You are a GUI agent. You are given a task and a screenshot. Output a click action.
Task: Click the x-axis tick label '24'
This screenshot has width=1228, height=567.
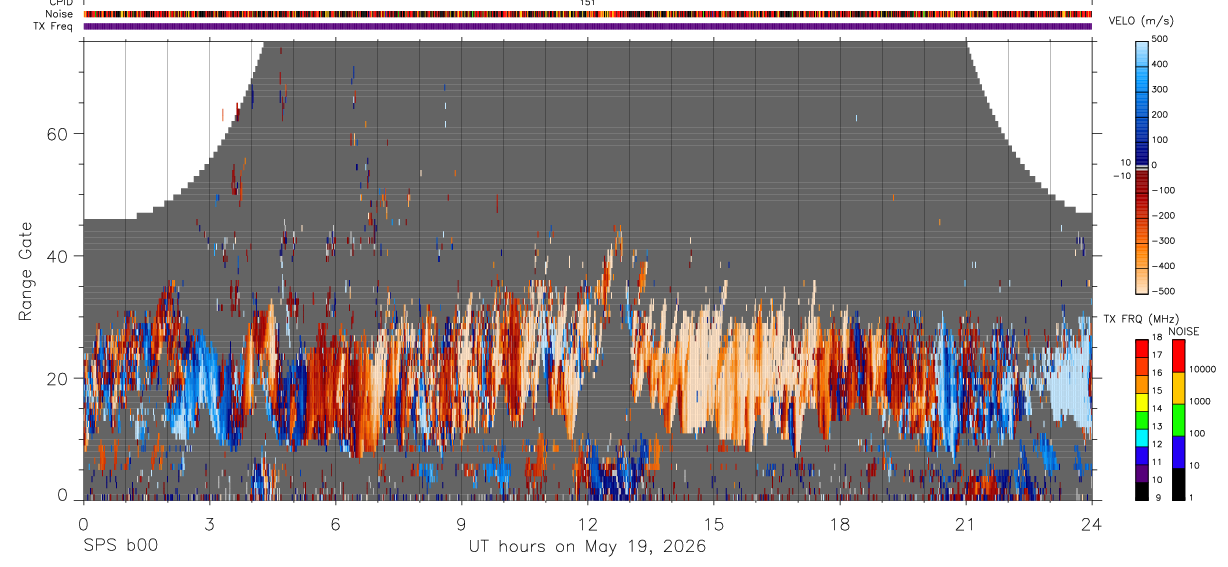pos(1091,524)
